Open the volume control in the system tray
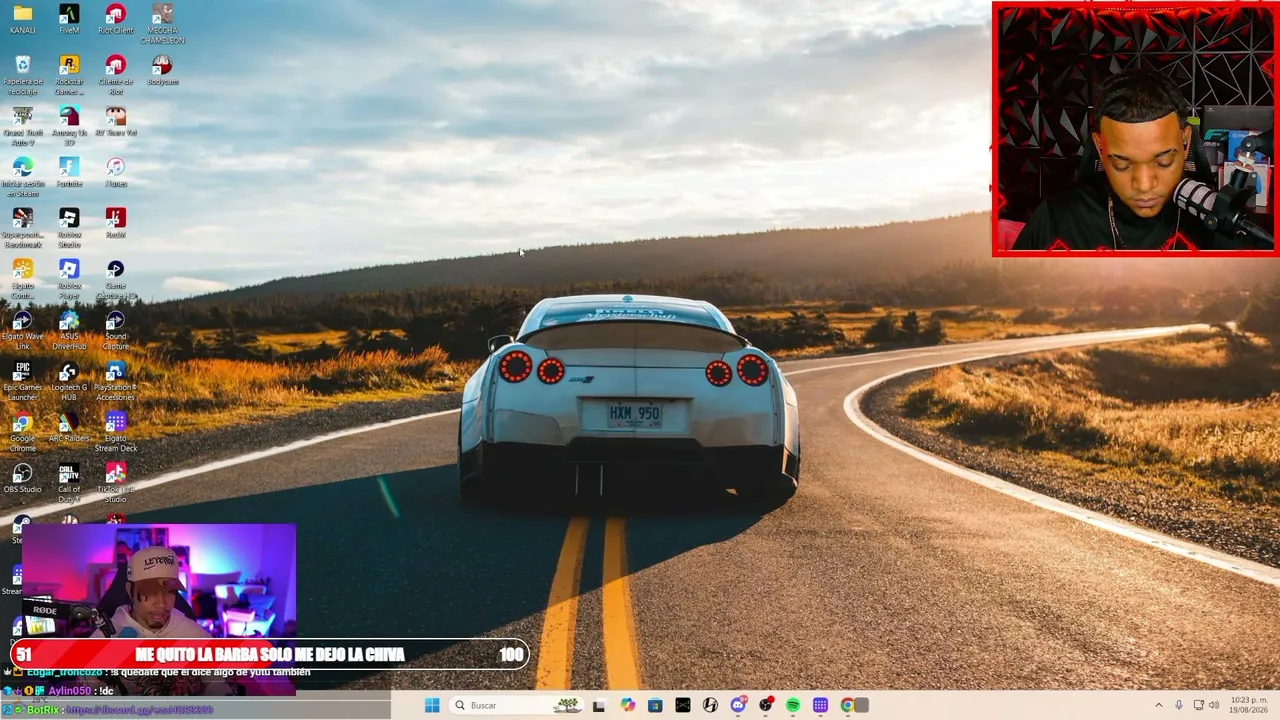 click(x=1214, y=705)
